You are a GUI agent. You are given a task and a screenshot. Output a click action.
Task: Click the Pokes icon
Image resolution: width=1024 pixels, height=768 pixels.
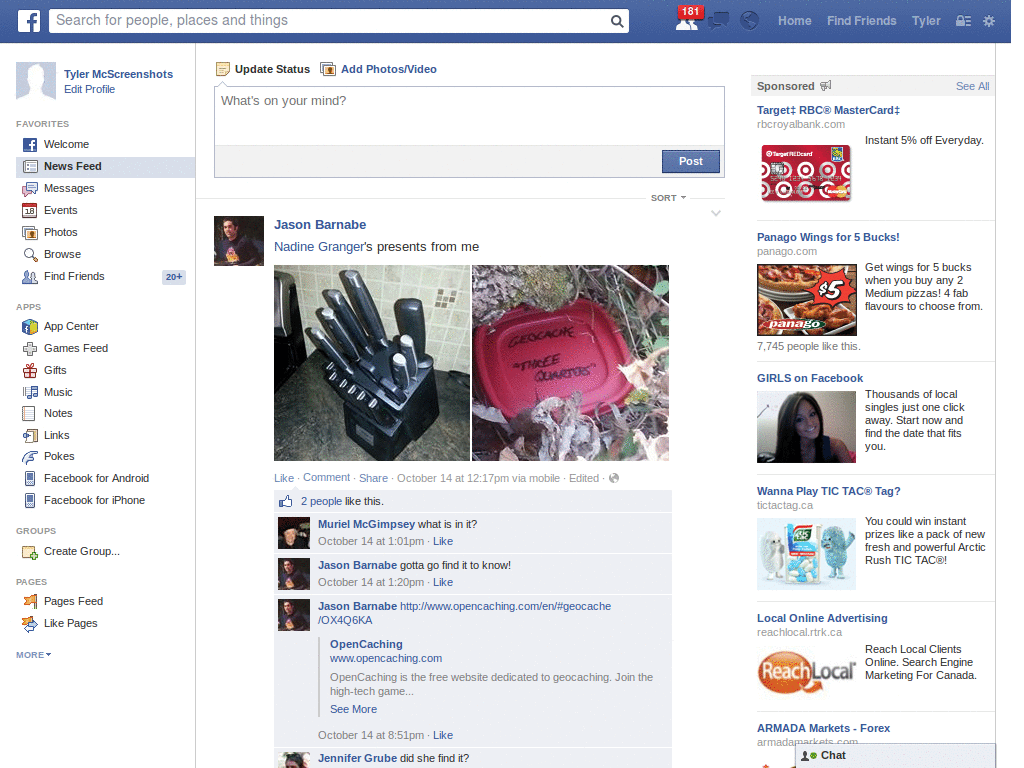click(29, 457)
